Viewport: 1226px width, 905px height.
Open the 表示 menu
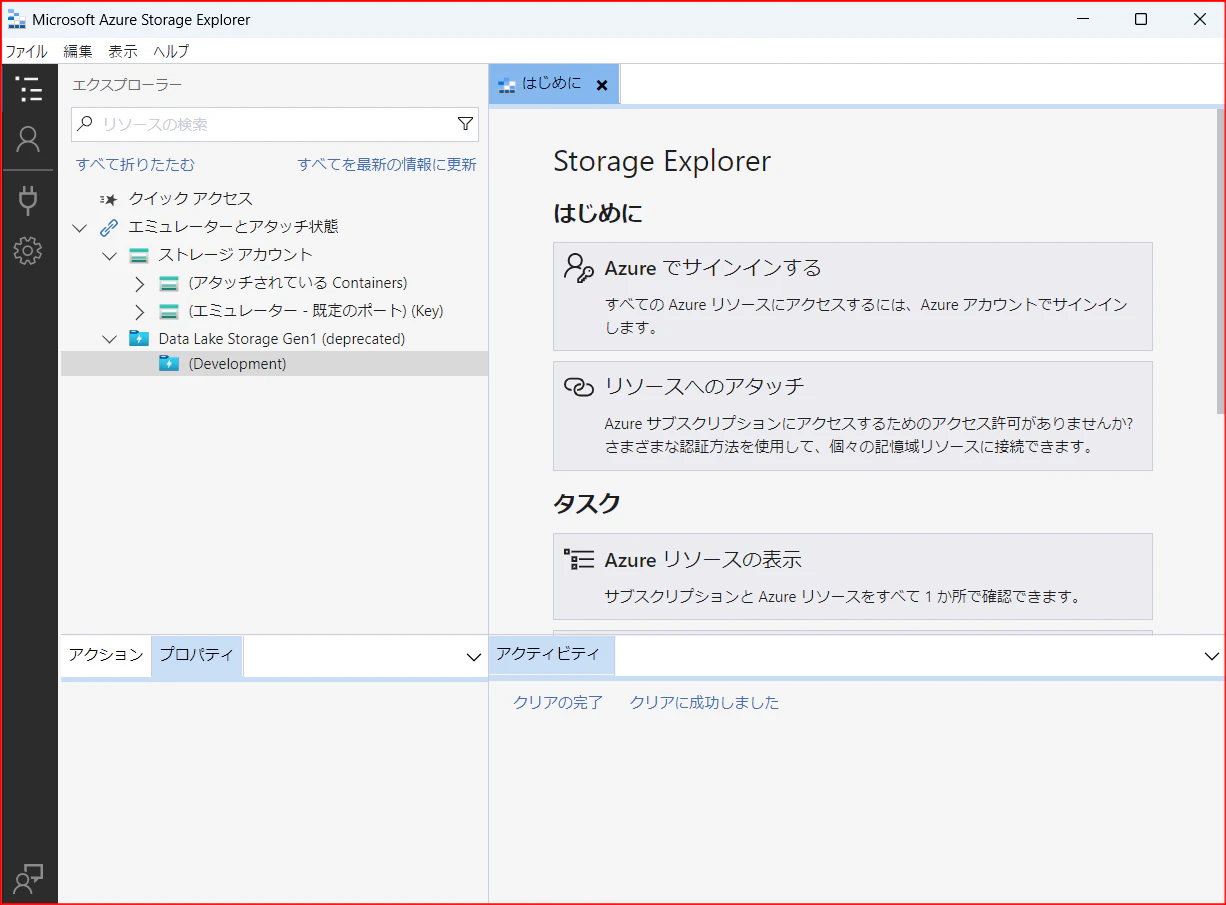pos(123,51)
